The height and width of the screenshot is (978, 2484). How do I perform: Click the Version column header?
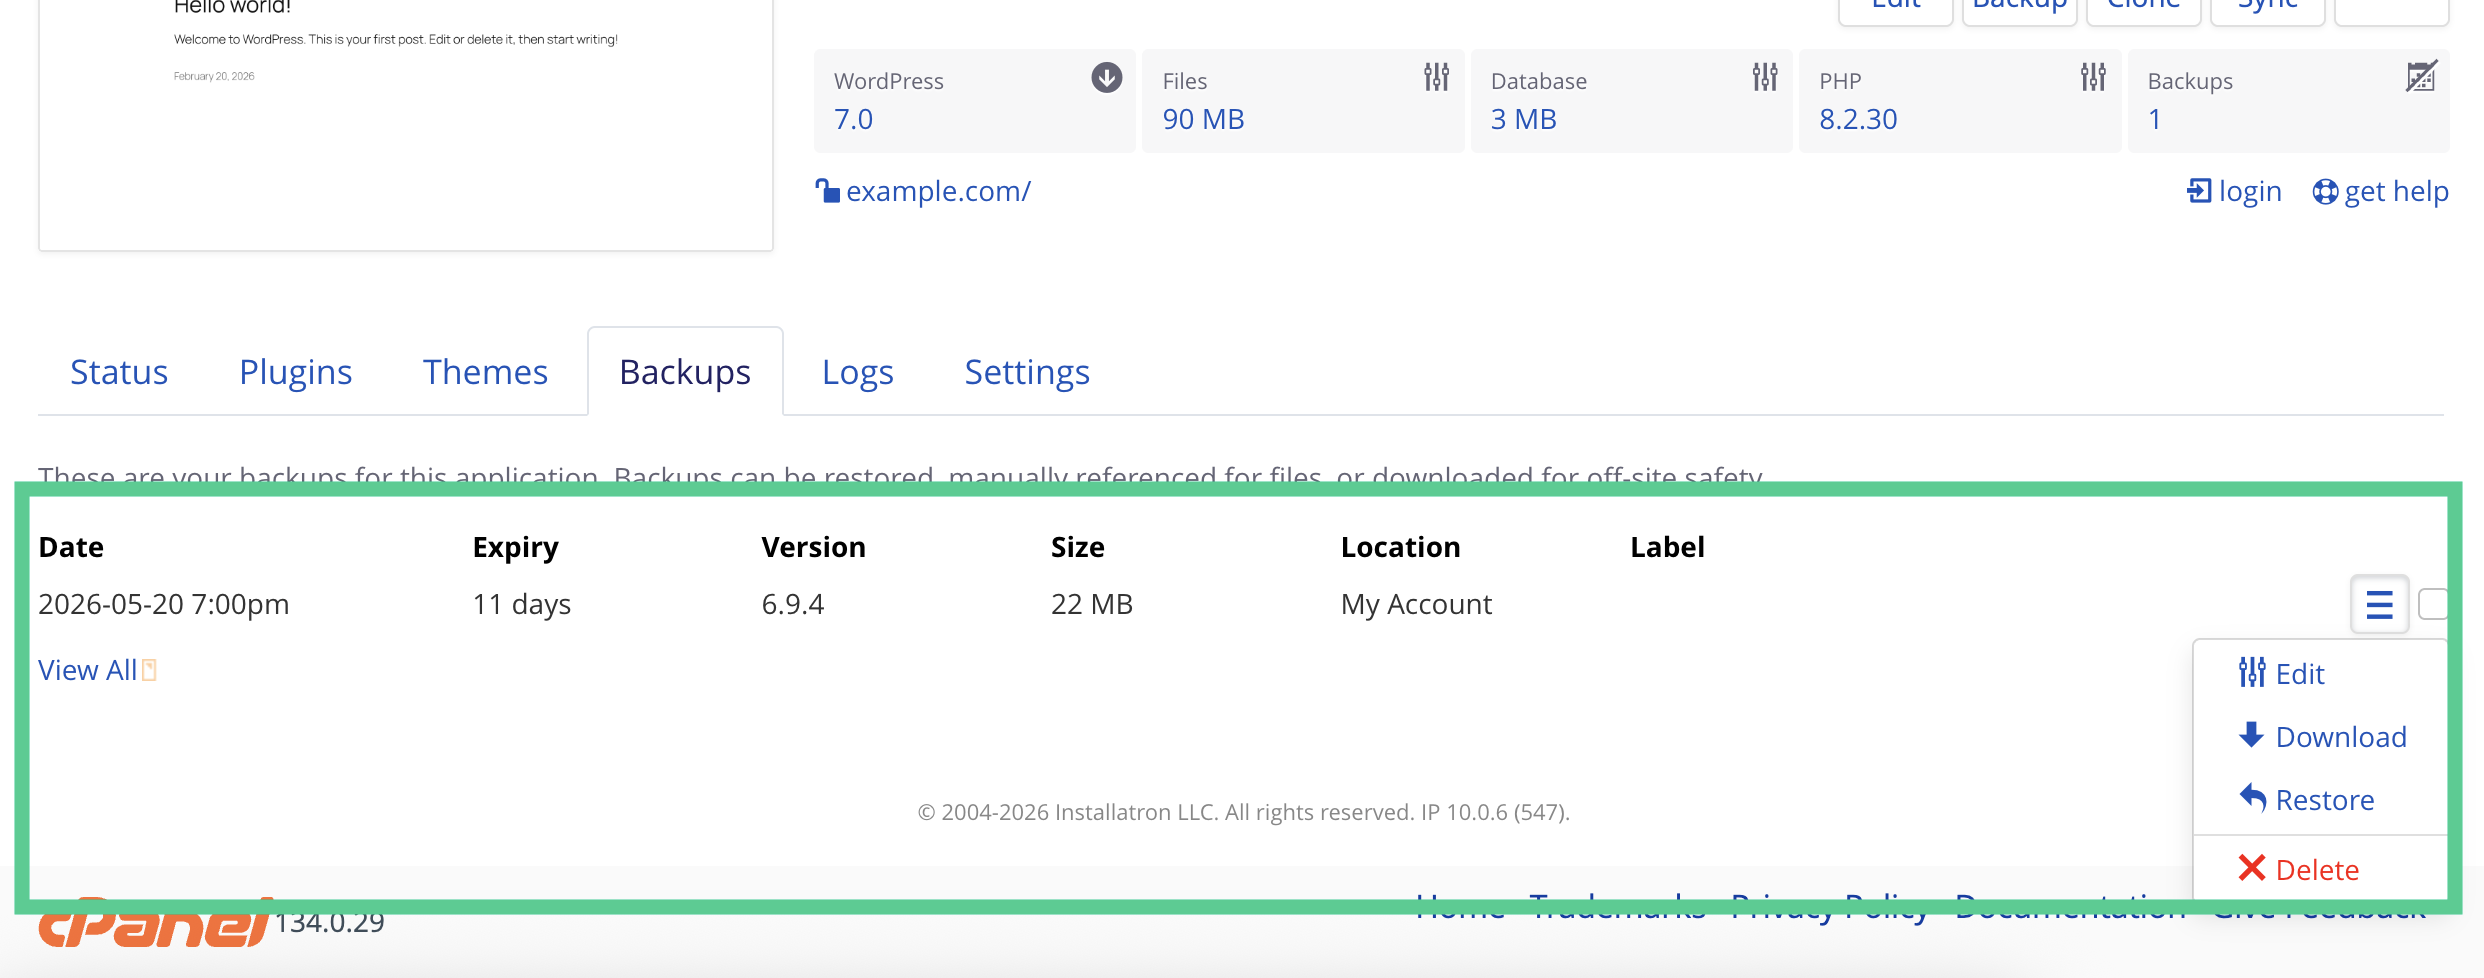click(813, 547)
